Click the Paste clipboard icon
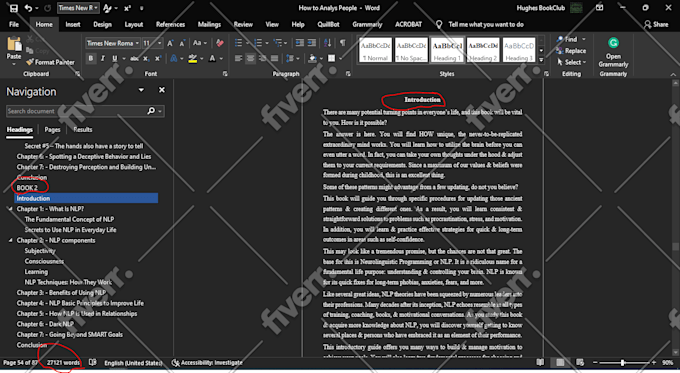Viewport: 680px width, 373px height. 14,44
